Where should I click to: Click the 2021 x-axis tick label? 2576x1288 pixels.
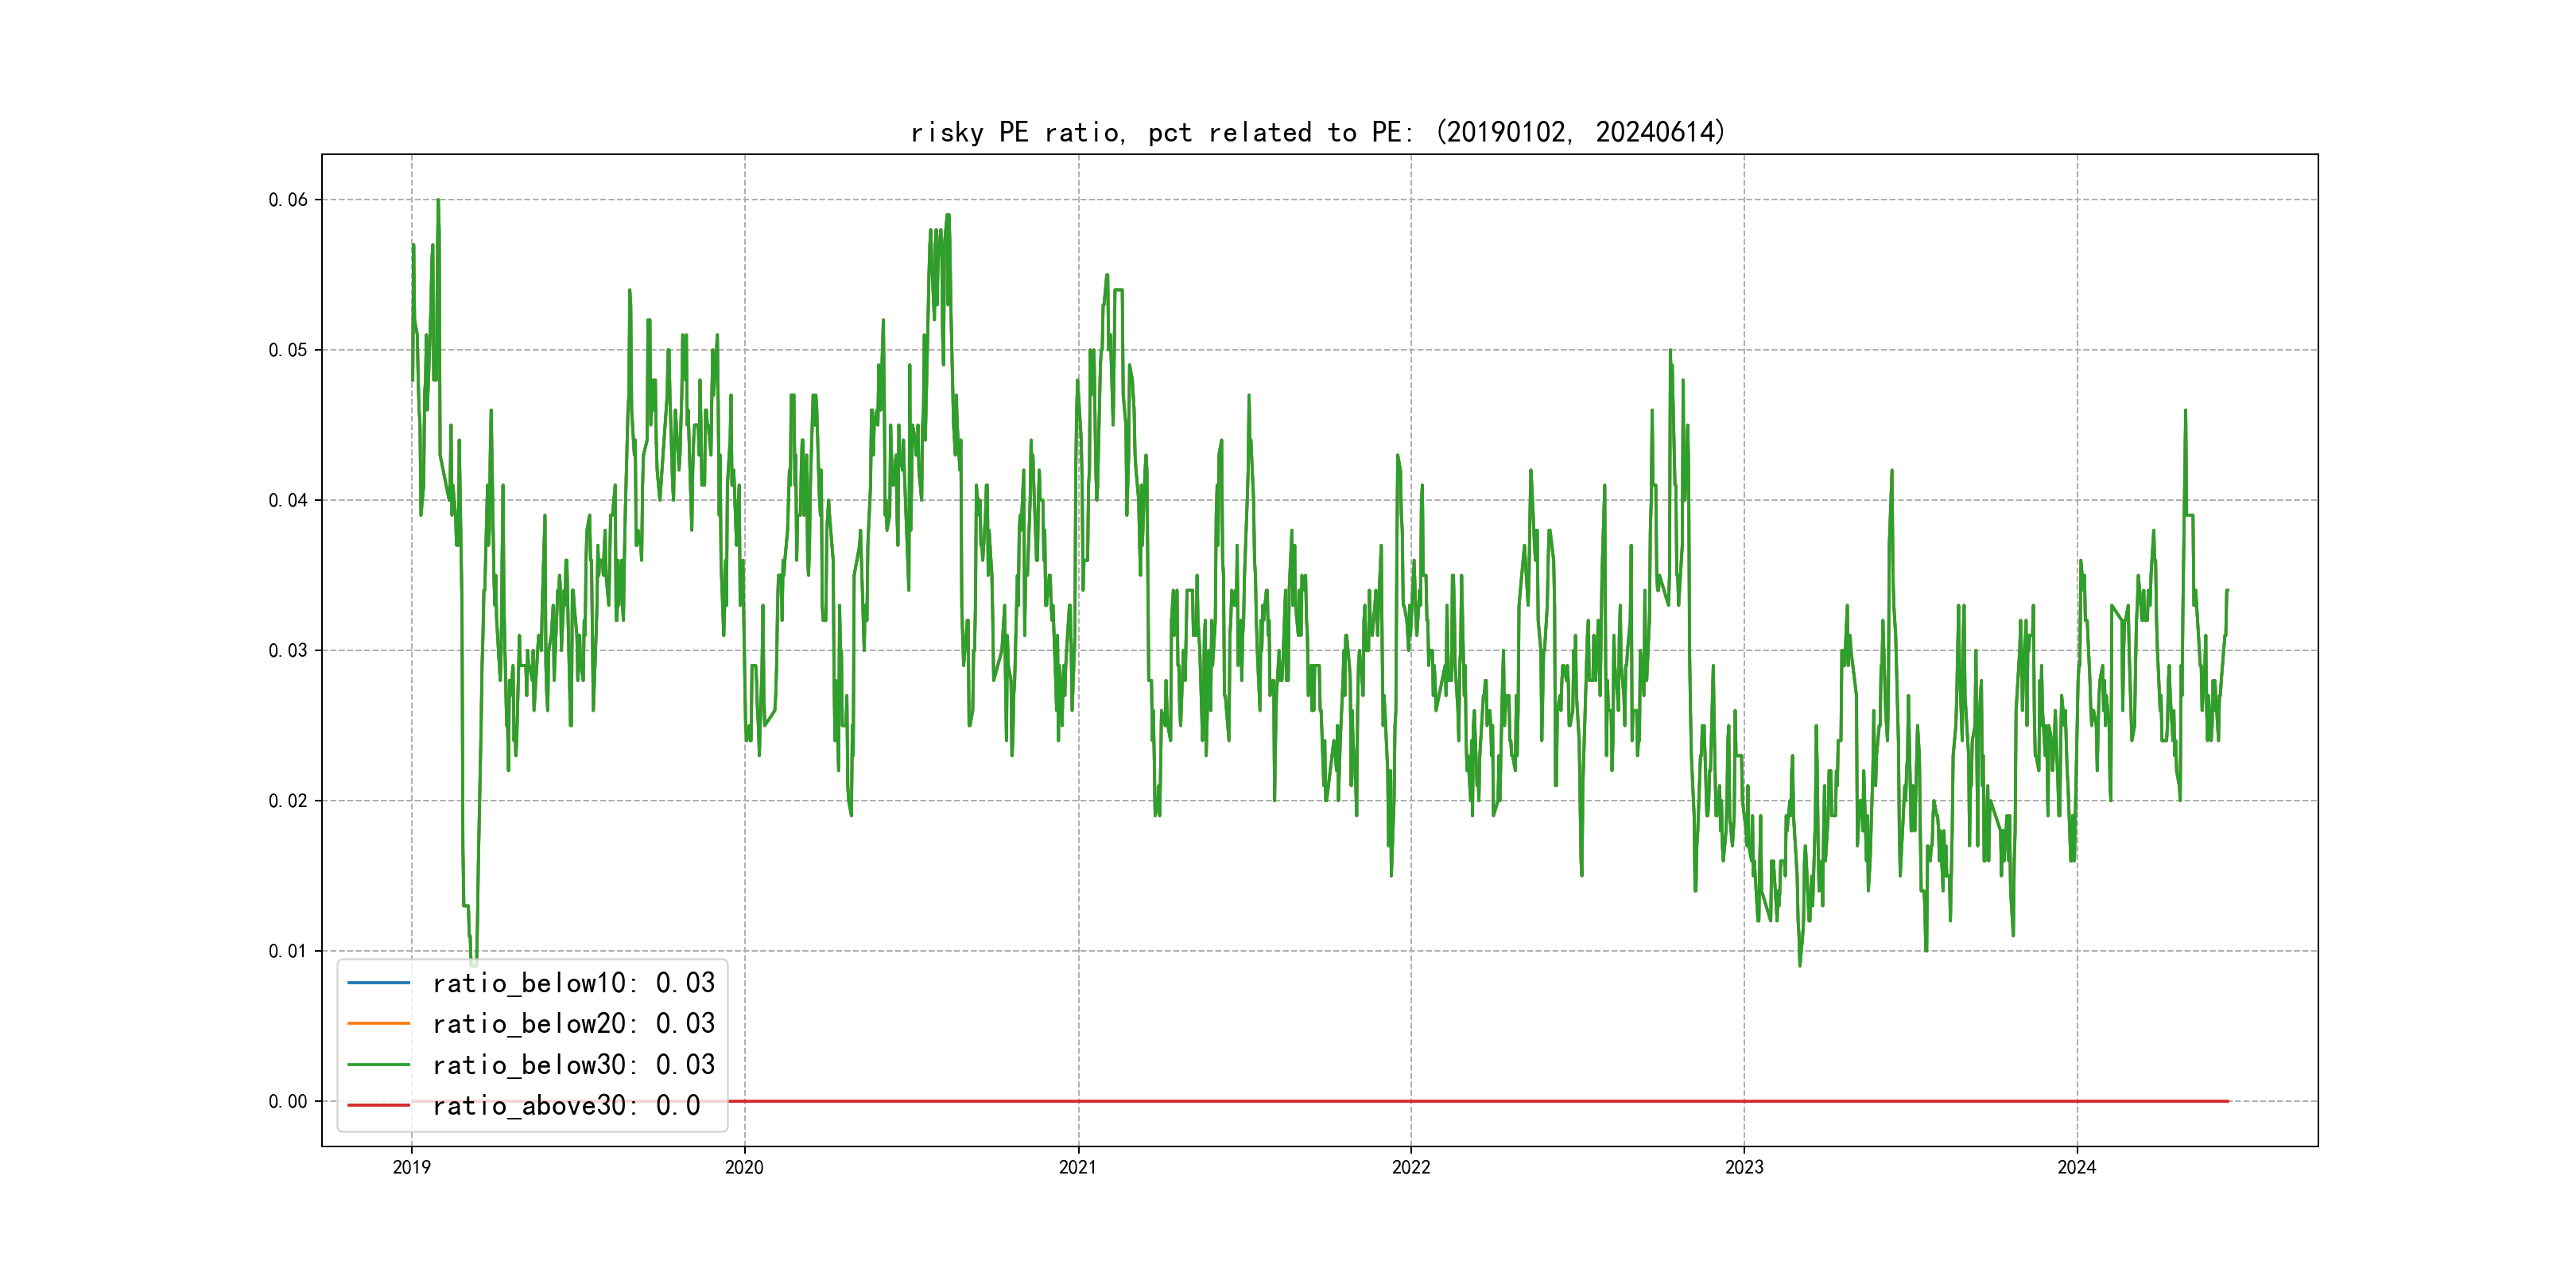point(1077,1167)
